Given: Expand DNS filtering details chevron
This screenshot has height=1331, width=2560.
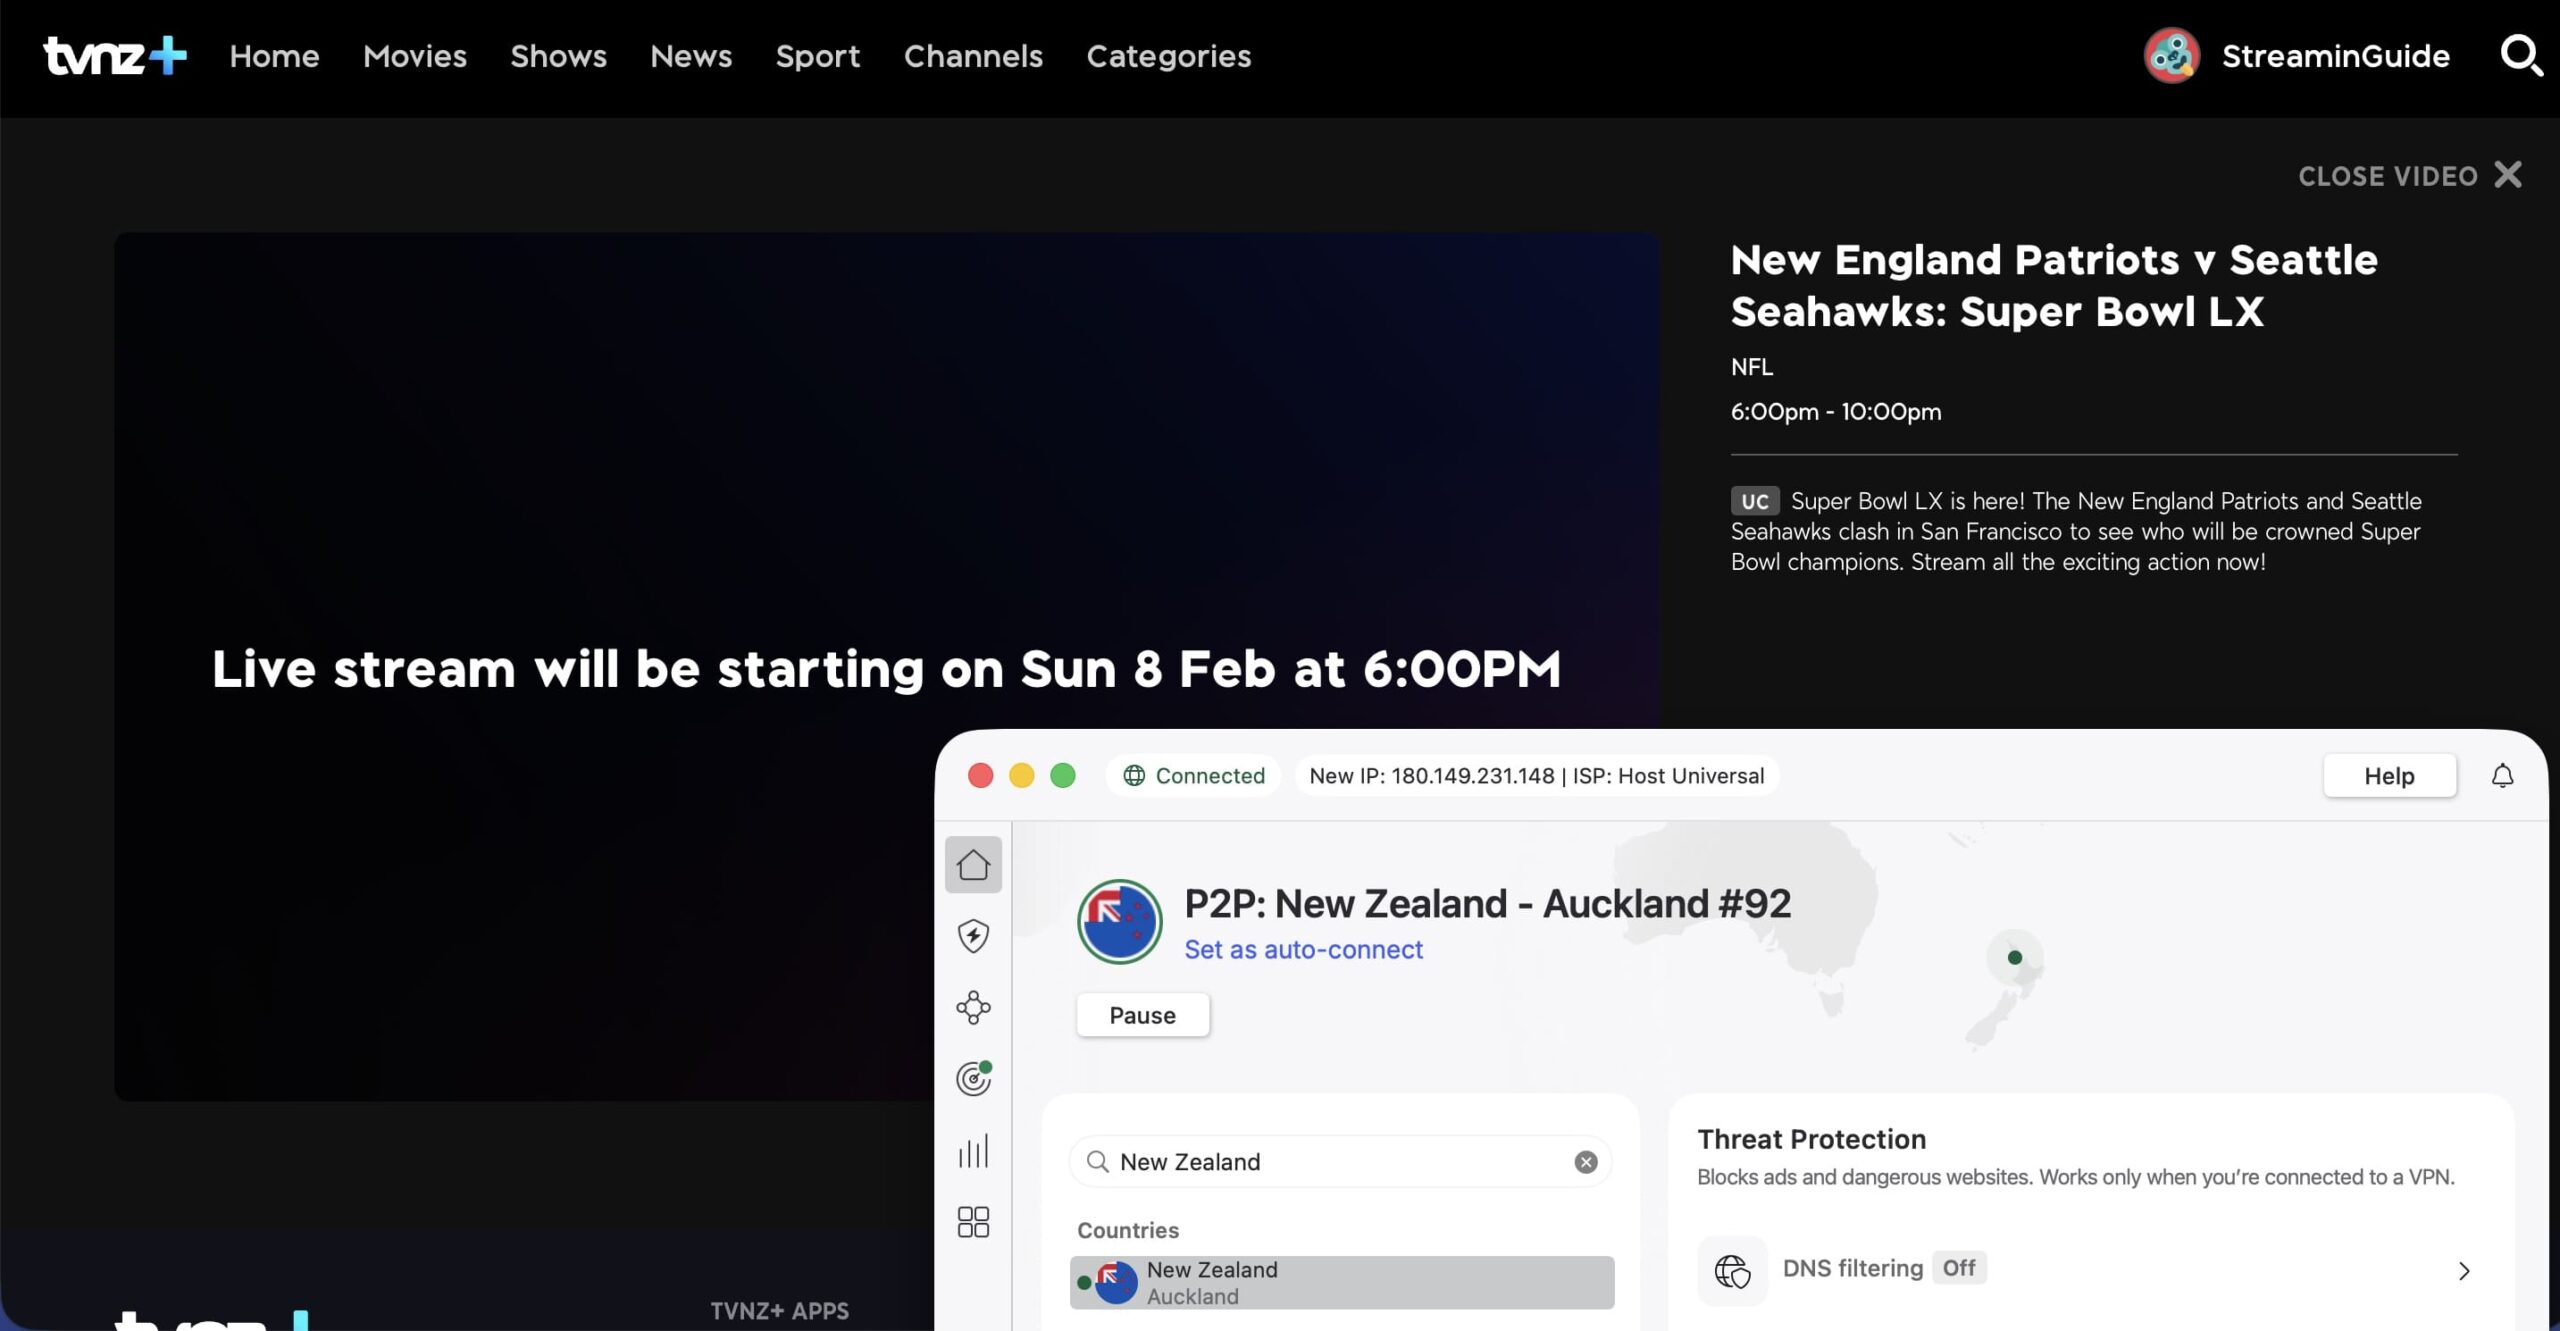Looking at the screenshot, I should point(2462,1270).
